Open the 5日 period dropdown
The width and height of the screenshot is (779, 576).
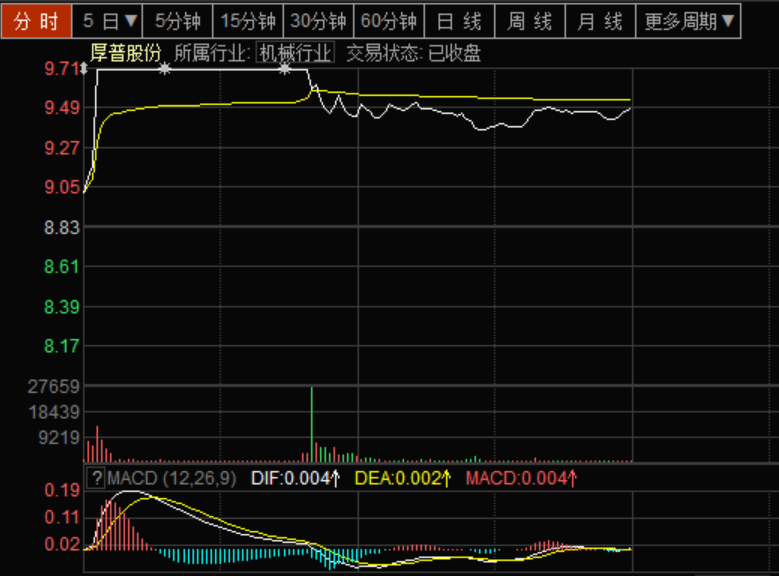(107, 21)
